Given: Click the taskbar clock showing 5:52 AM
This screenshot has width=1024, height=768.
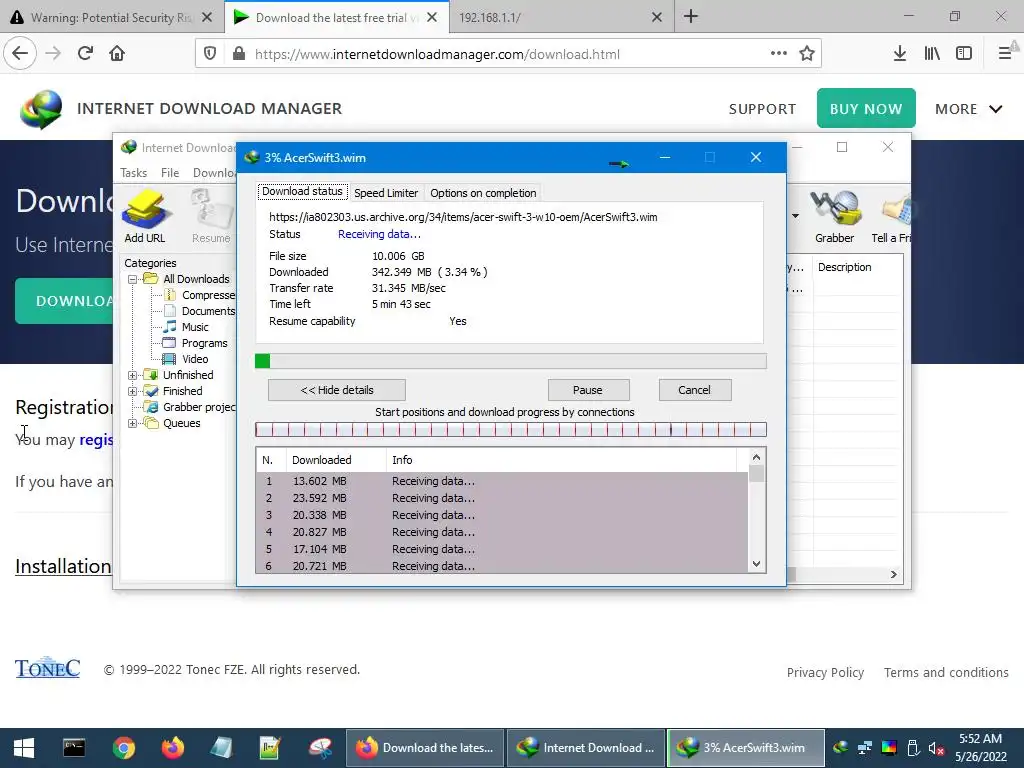Looking at the screenshot, I should point(980,748).
